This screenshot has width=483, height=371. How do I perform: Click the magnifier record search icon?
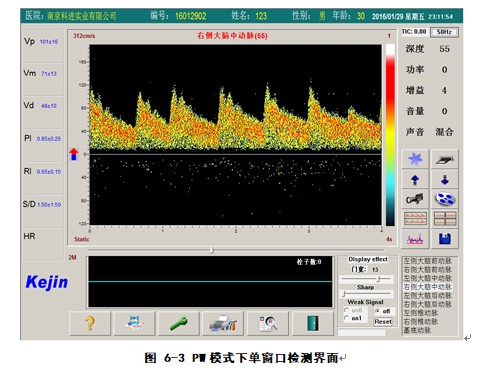tap(268, 323)
